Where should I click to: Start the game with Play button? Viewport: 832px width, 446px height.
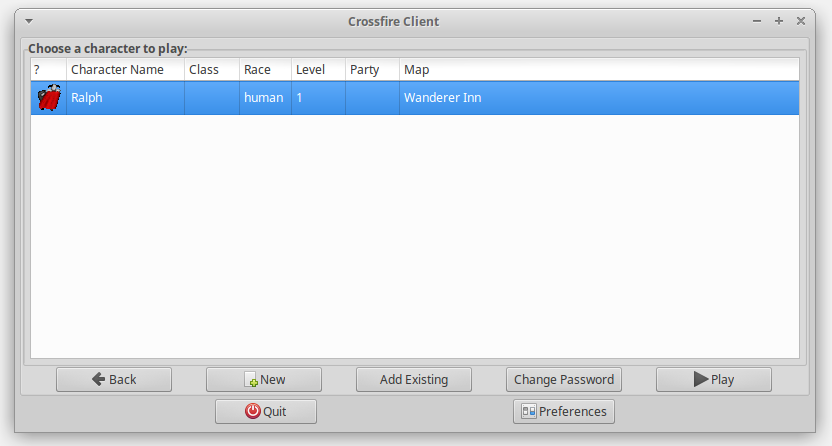pos(714,379)
